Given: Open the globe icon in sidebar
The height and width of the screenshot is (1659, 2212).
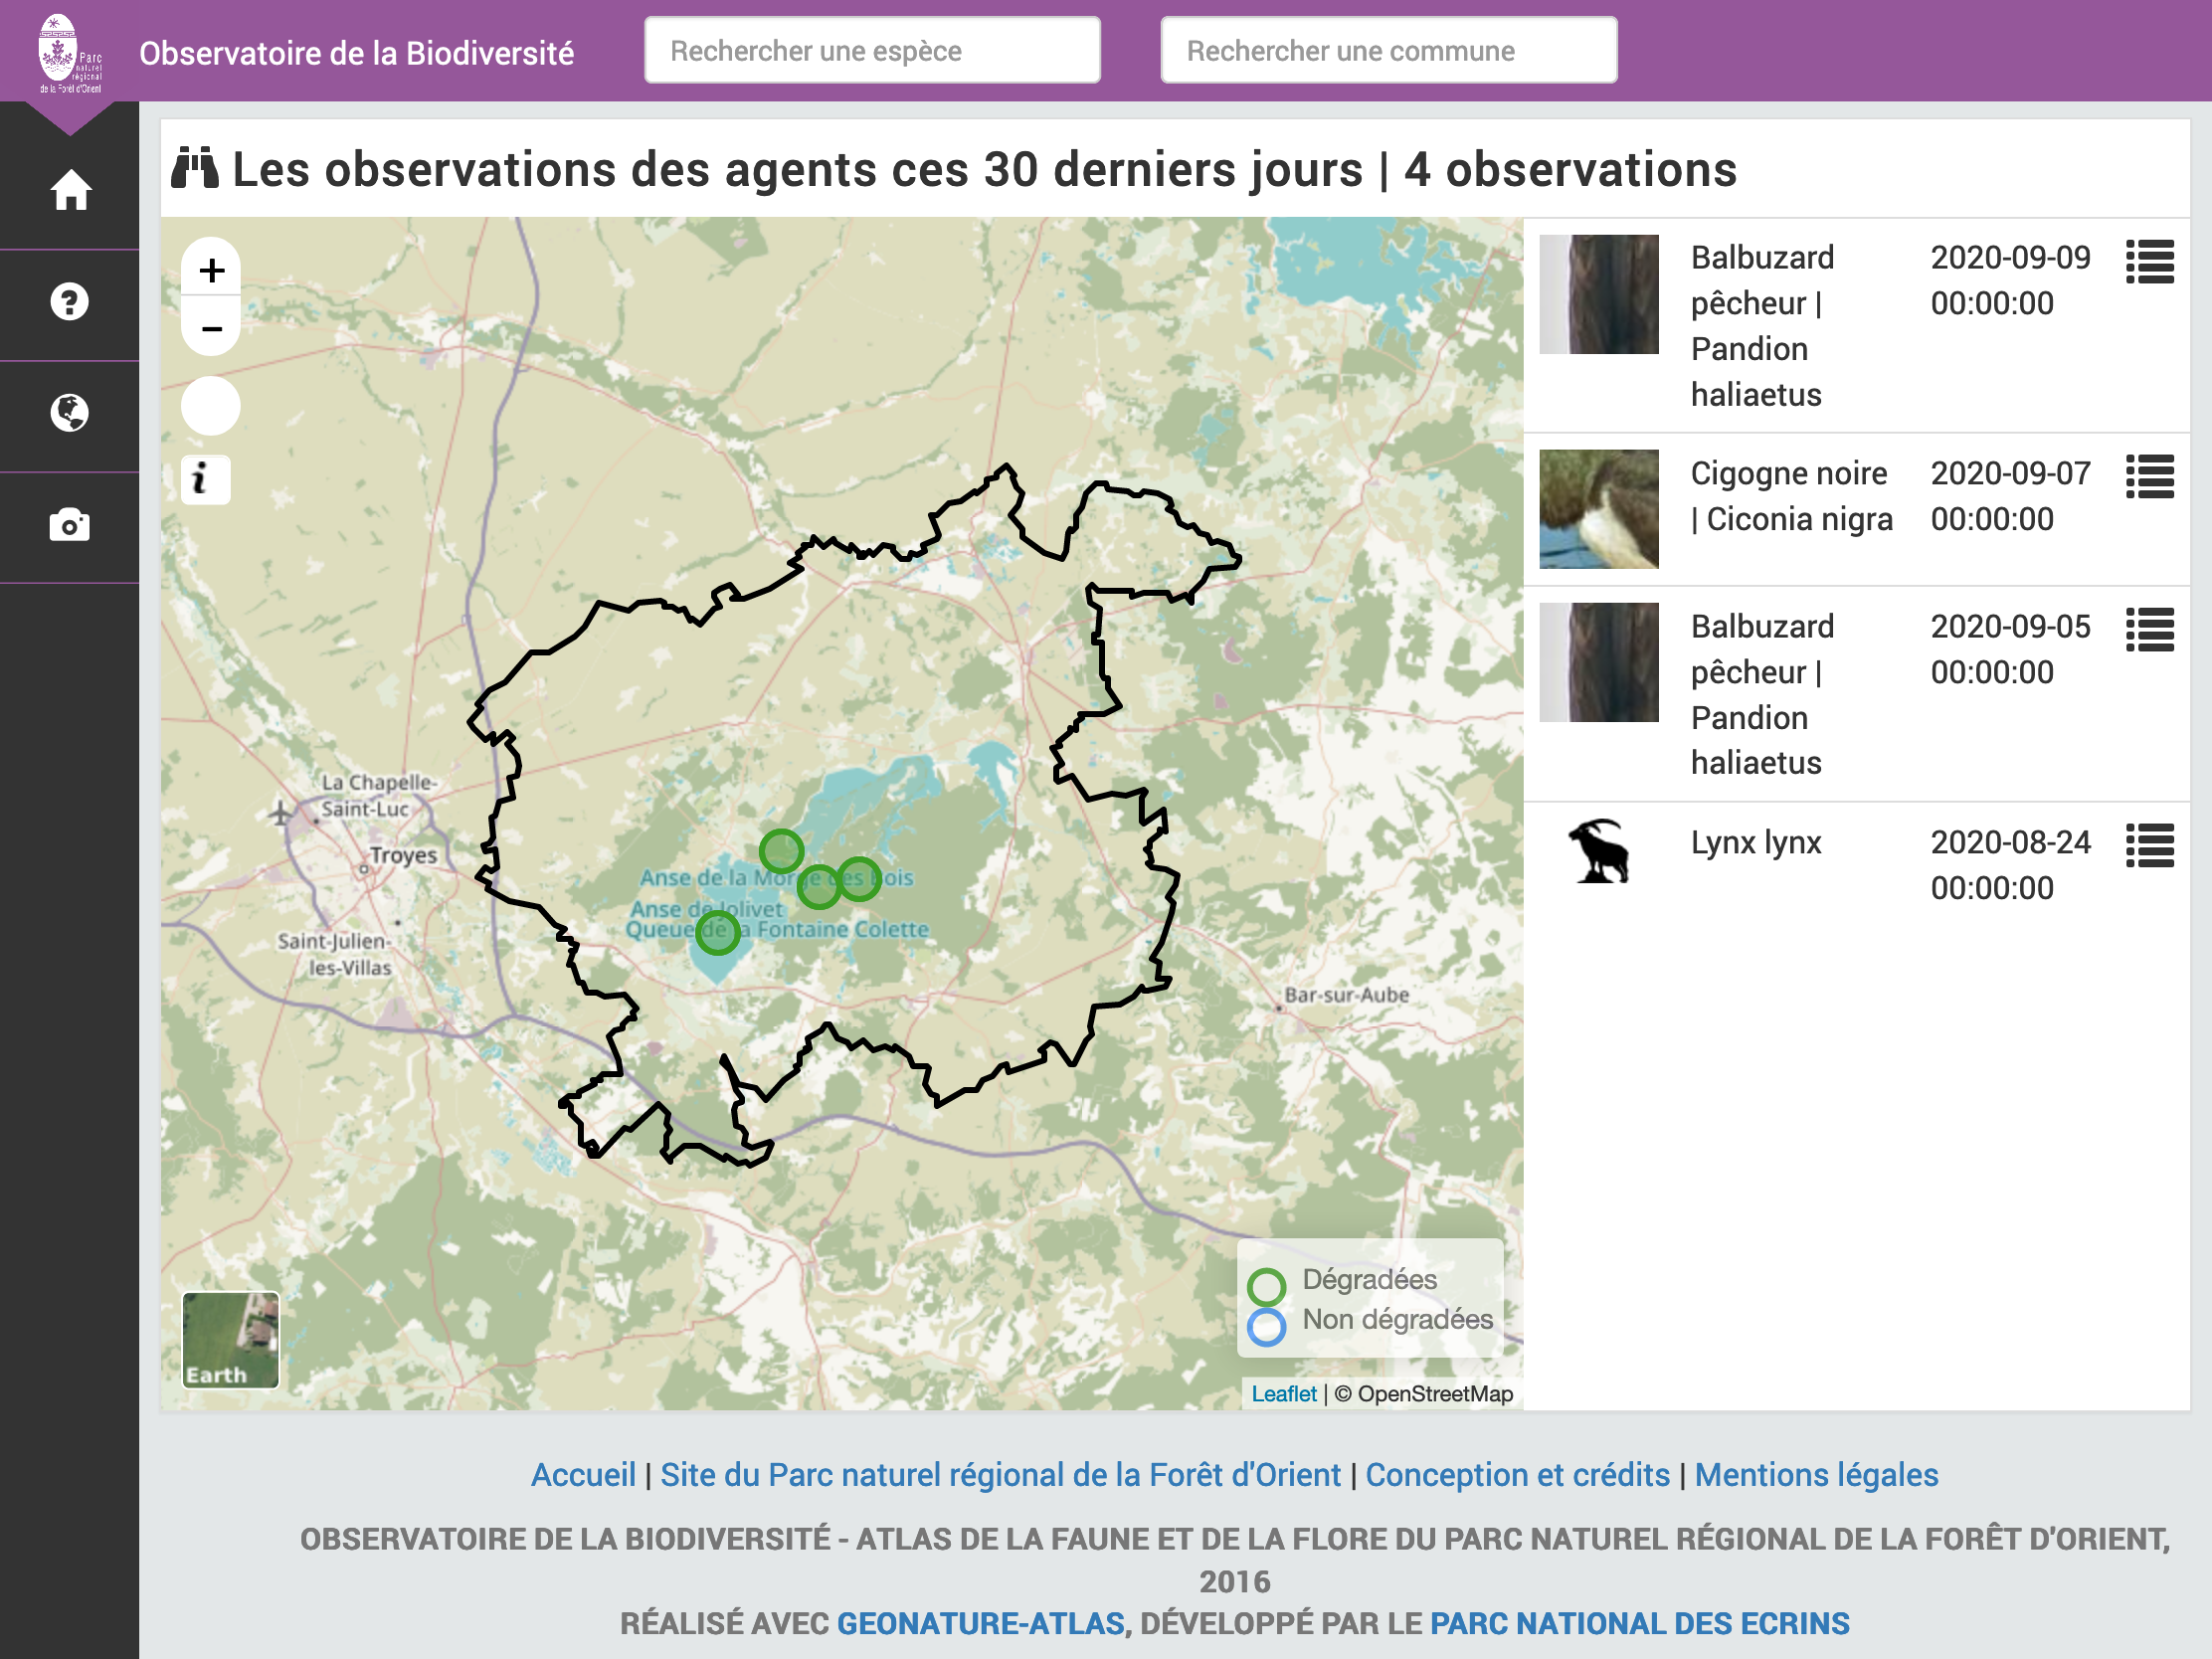Looking at the screenshot, I should pyautogui.click(x=69, y=412).
